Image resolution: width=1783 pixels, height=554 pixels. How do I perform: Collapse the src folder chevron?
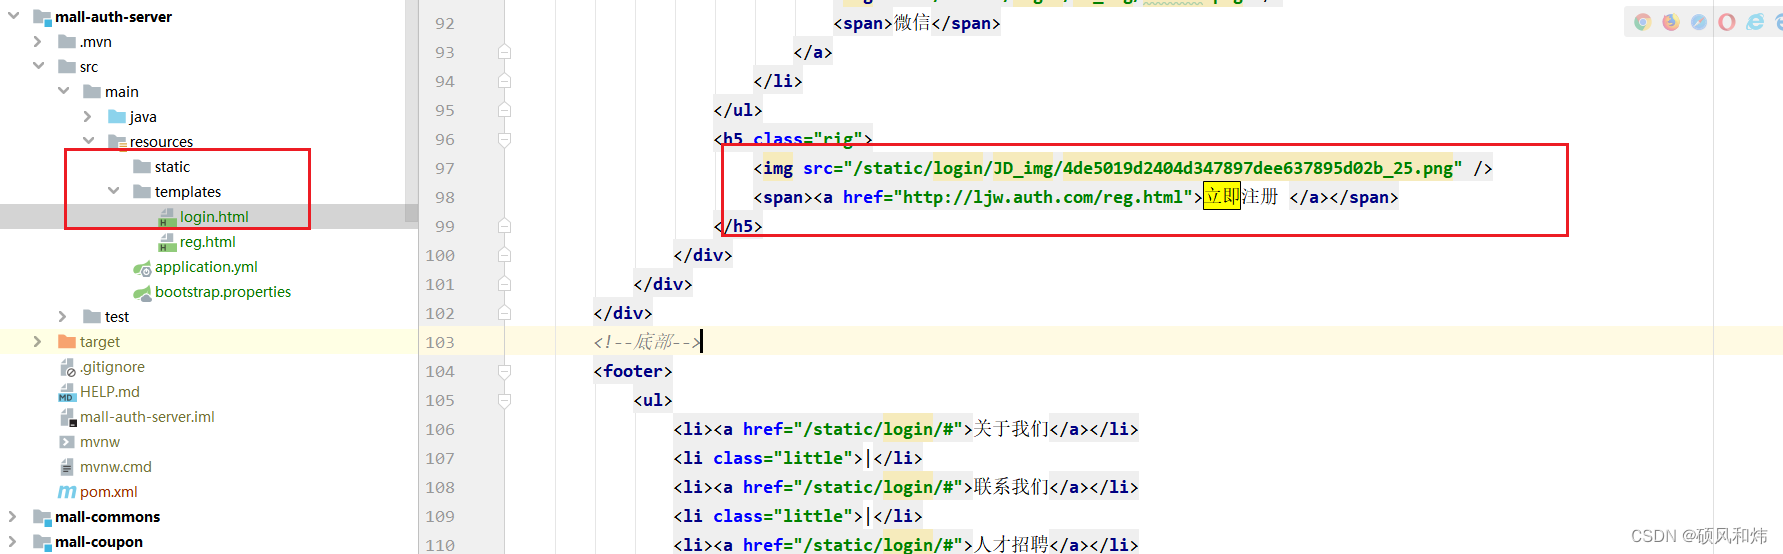point(38,66)
